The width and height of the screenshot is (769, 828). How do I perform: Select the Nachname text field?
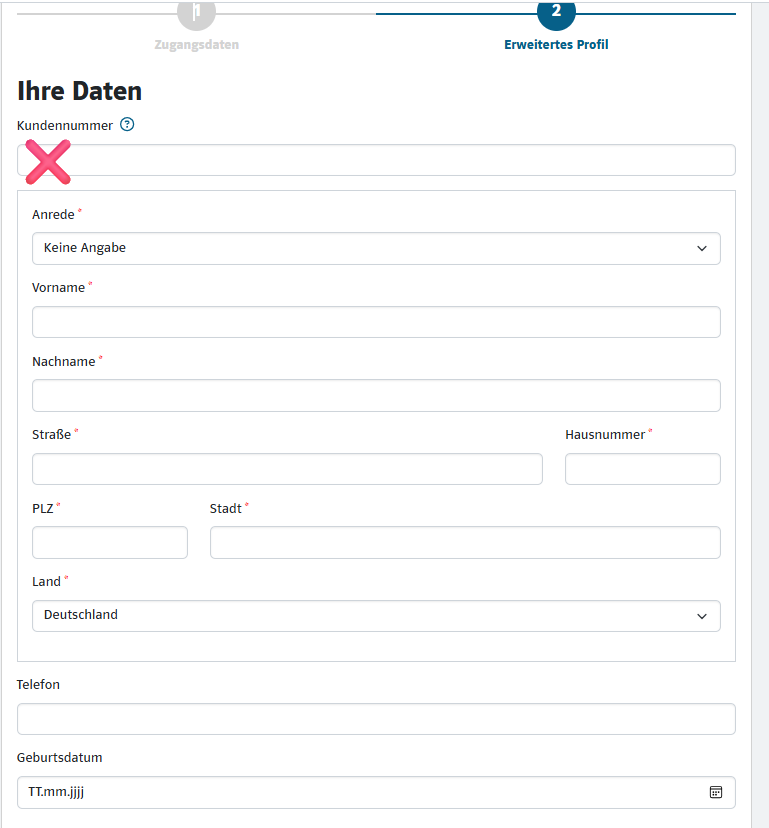(376, 395)
